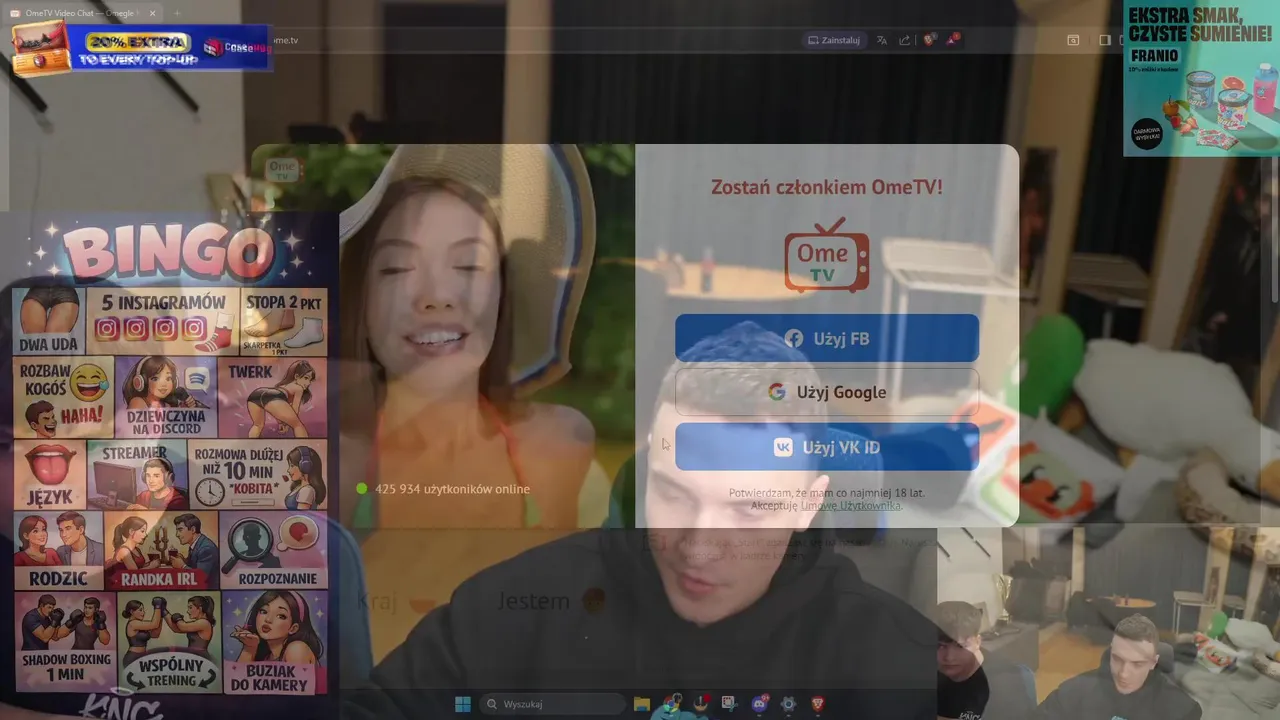The image size is (1280, 720).
Task: Click the Google logo in Użyj Google
Action: click(777, 392)
